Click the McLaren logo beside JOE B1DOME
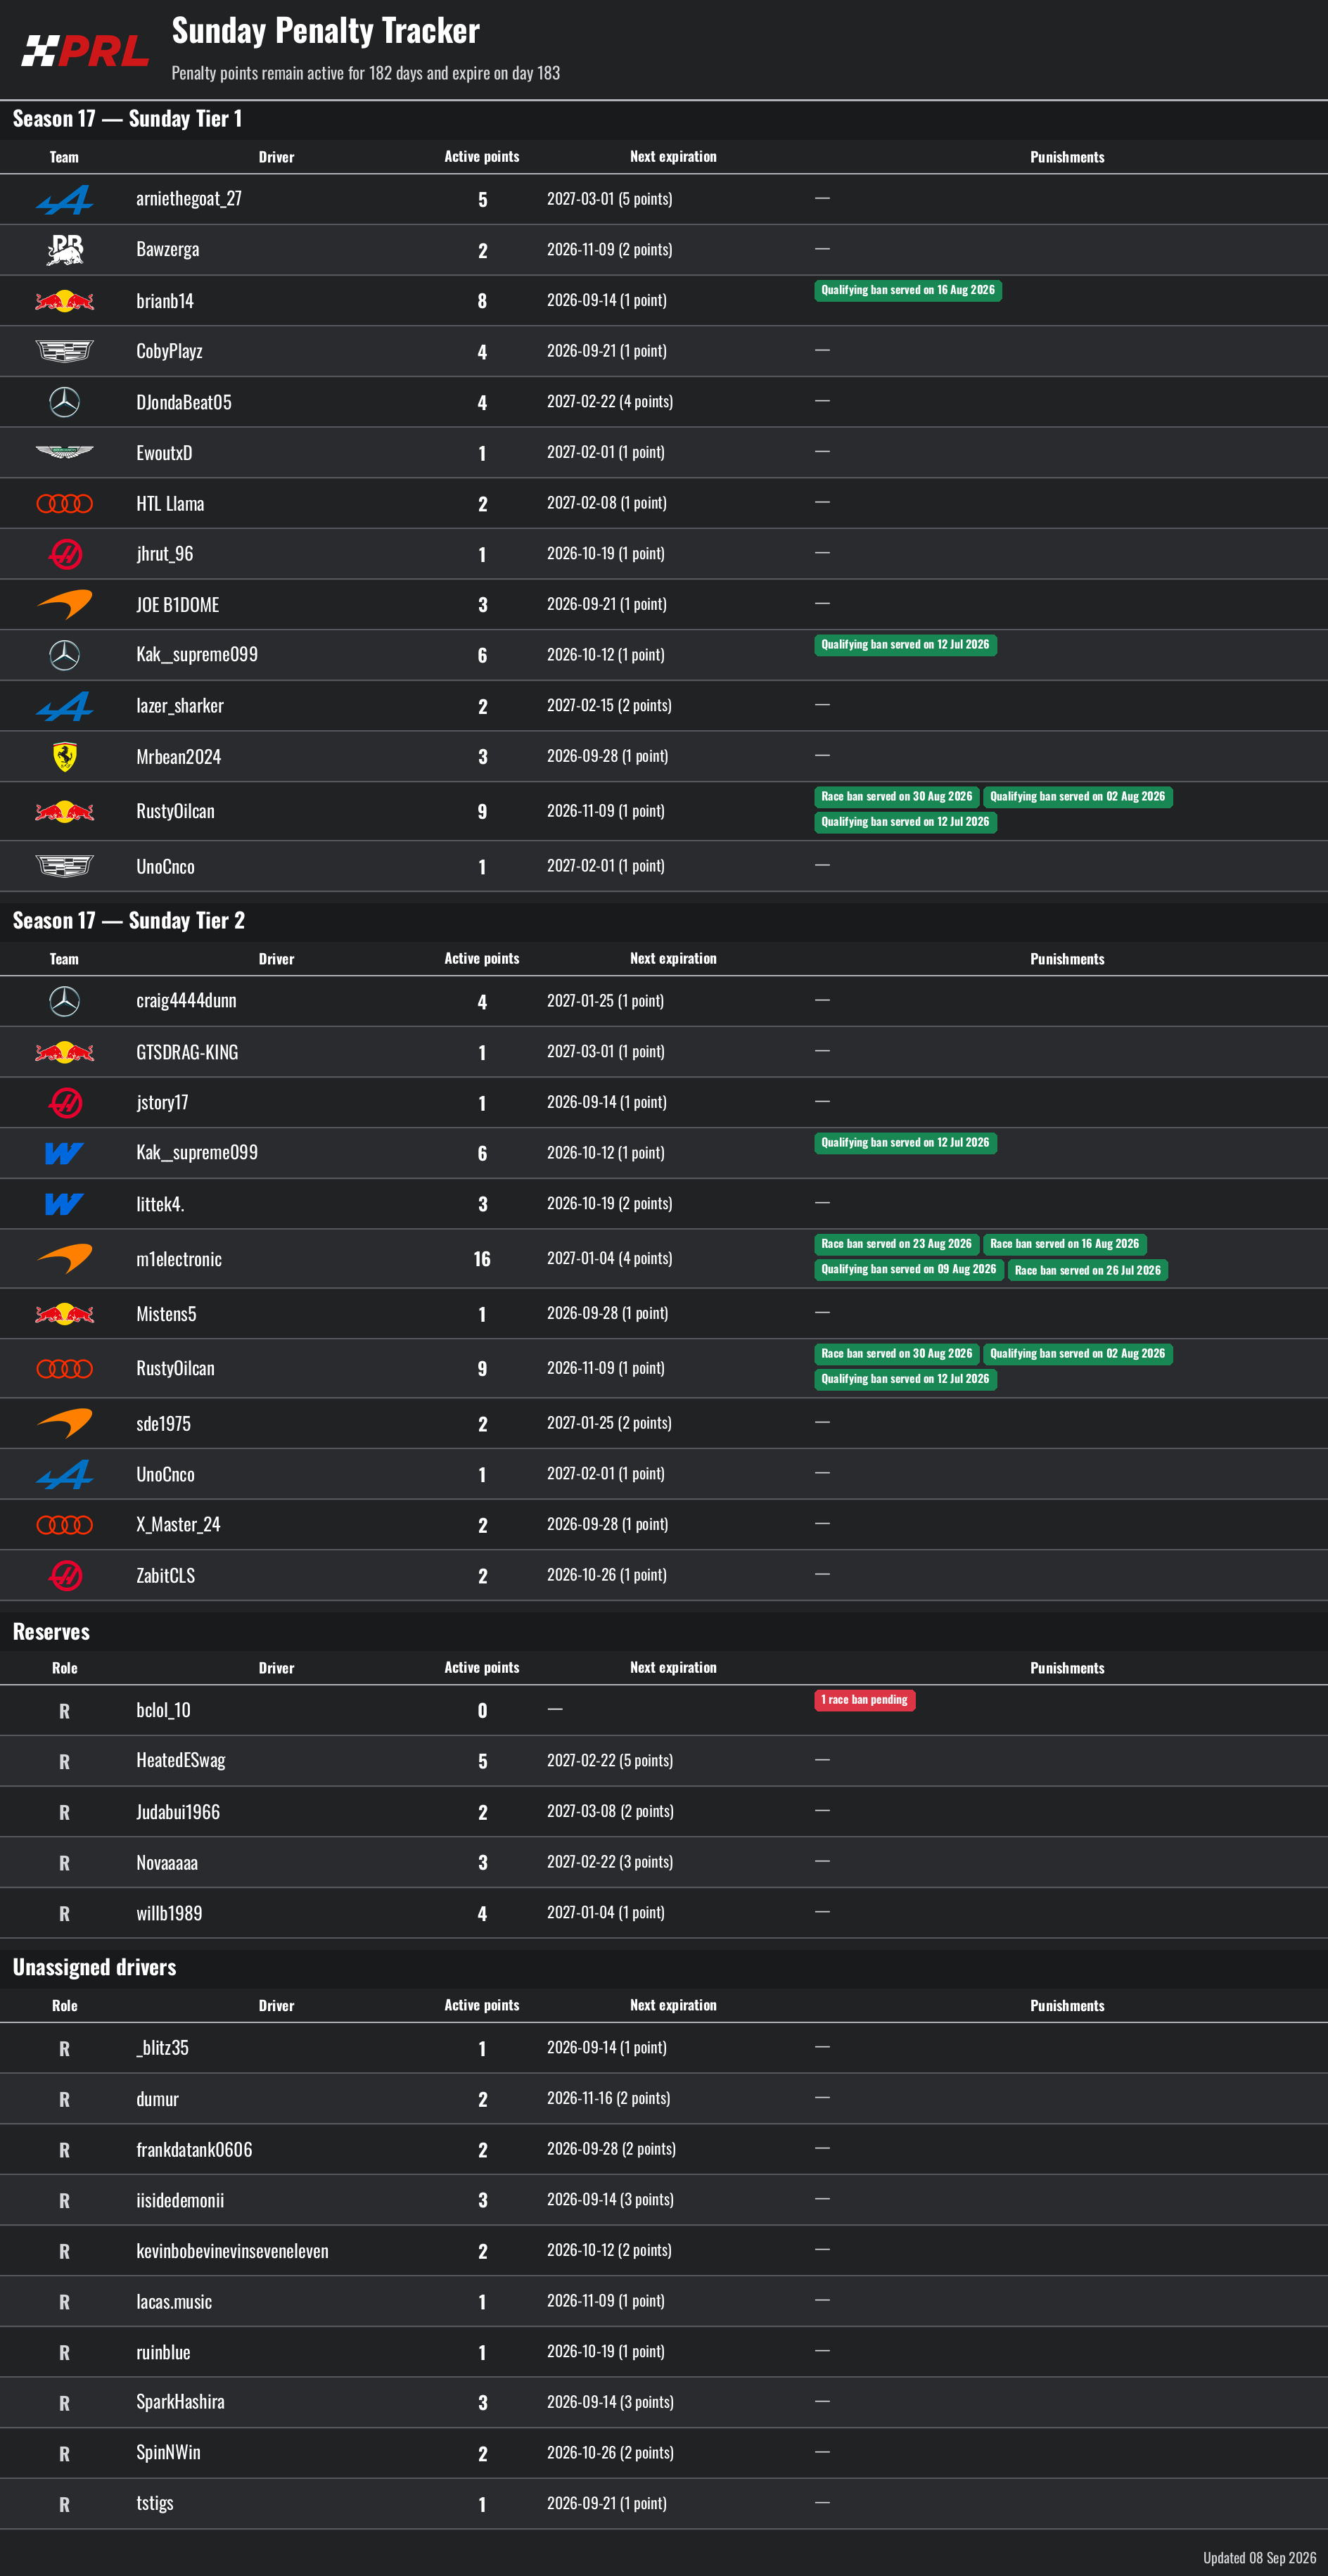This screenshot has height=2576, width=1328. 65,605
